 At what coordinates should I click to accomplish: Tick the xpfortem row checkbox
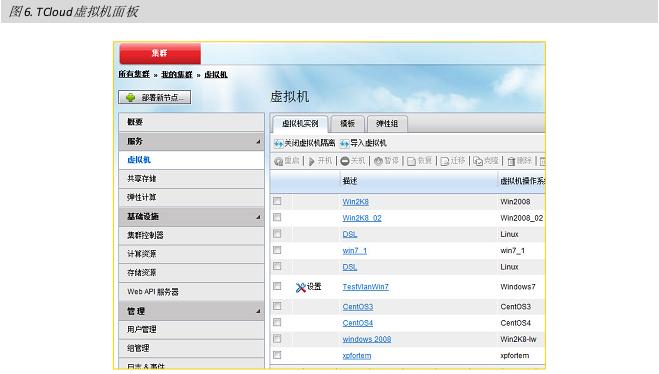(277, 355)
